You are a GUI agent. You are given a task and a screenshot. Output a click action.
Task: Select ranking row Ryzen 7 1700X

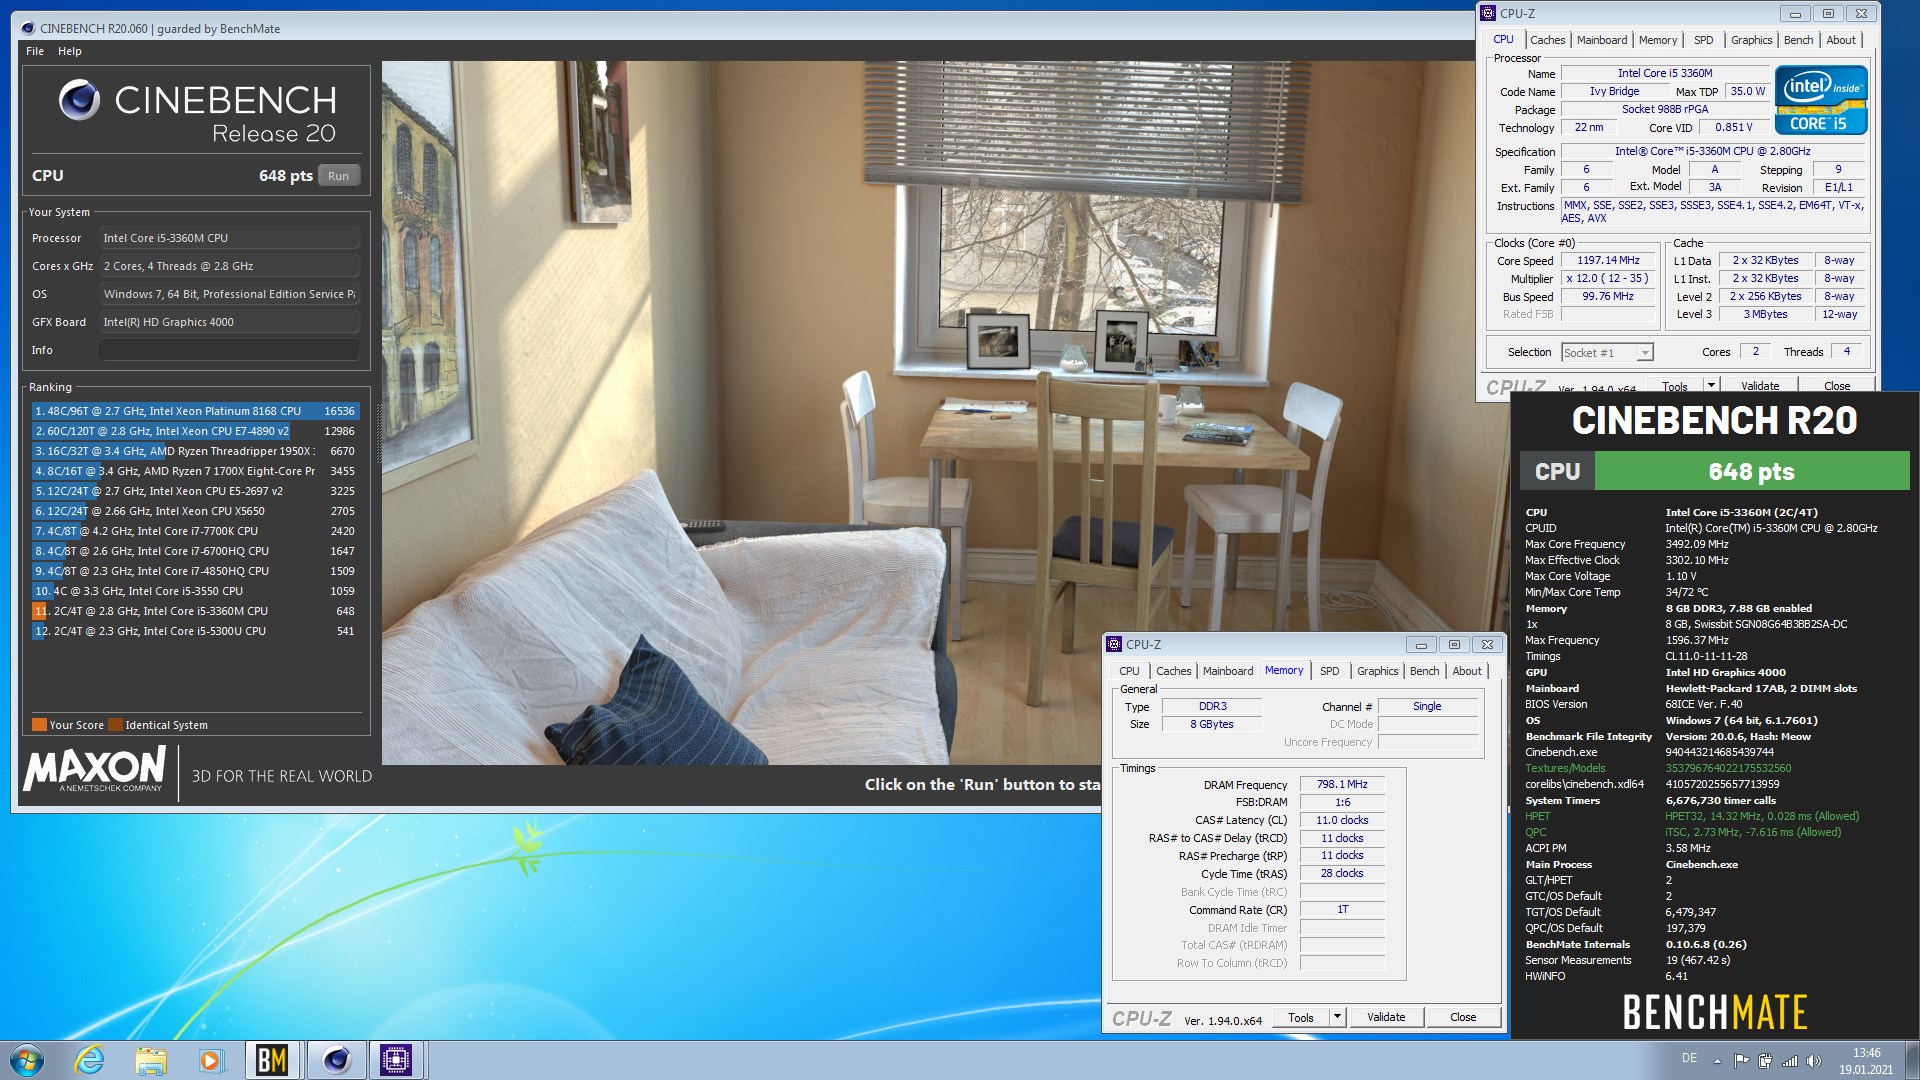click(x=194, y=471)
